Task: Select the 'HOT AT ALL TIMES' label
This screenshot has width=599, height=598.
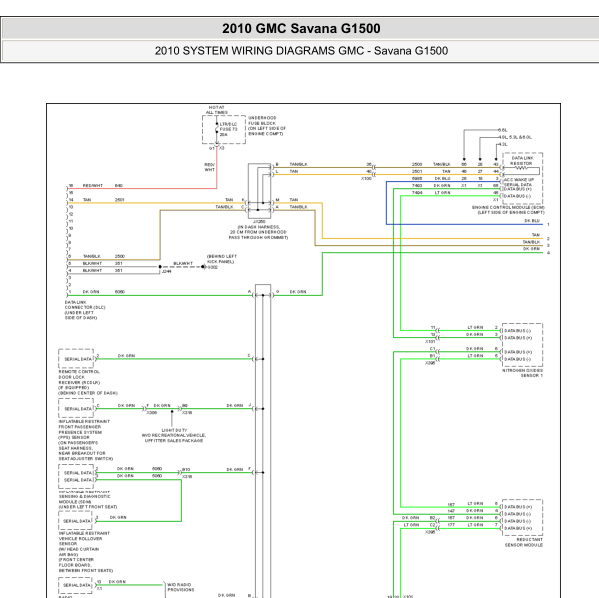Action: click(x=217, y=110)
